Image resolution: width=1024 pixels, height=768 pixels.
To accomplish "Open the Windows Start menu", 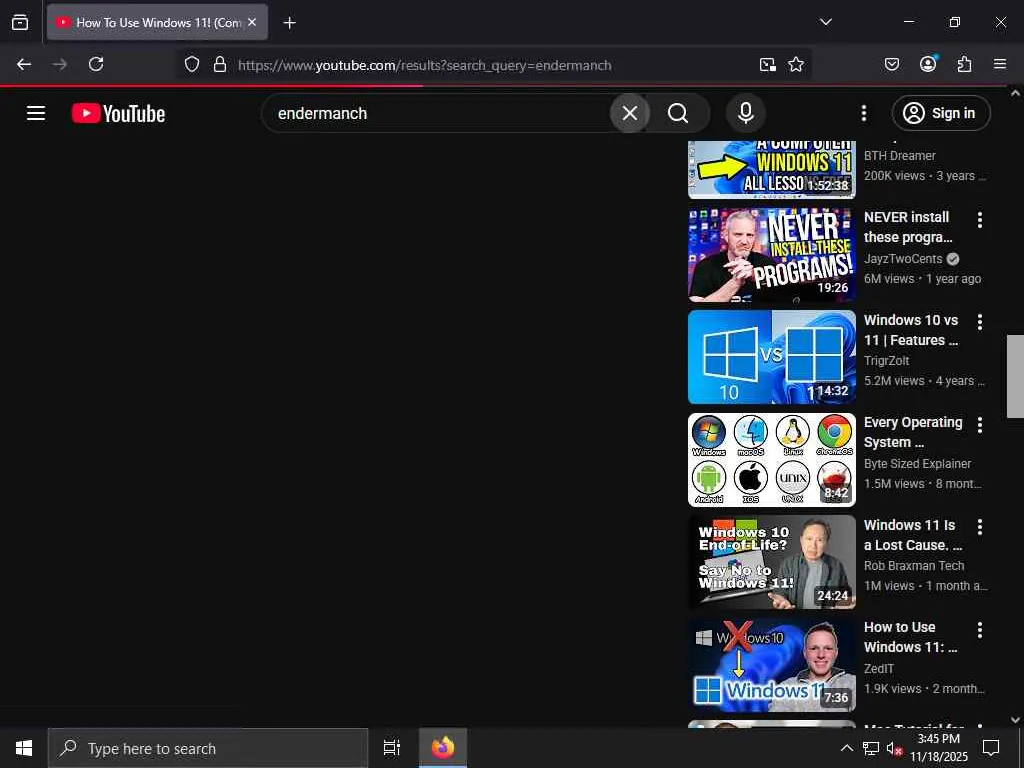I will tap(24, 748).
